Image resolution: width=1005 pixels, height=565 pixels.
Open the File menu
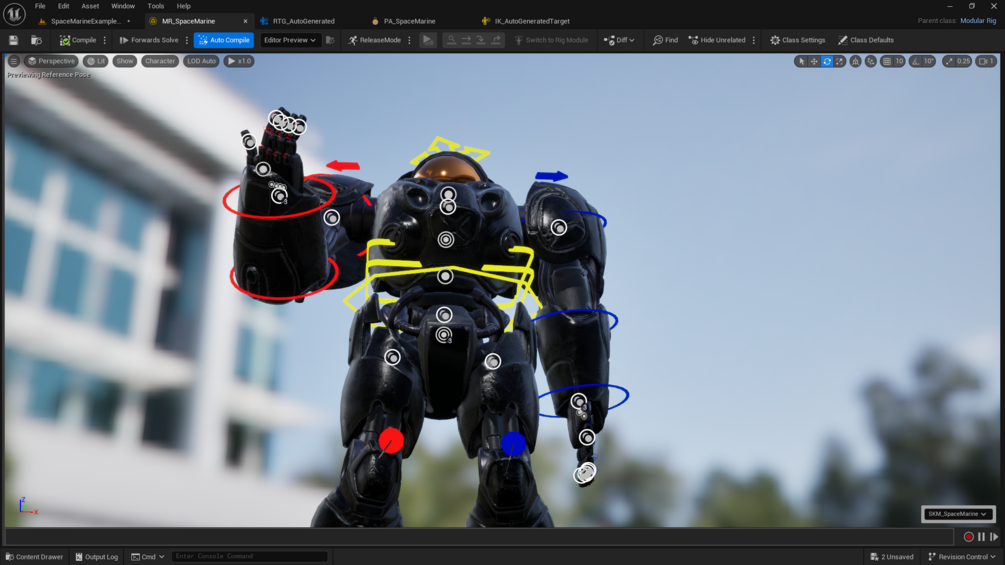point(40,6)
